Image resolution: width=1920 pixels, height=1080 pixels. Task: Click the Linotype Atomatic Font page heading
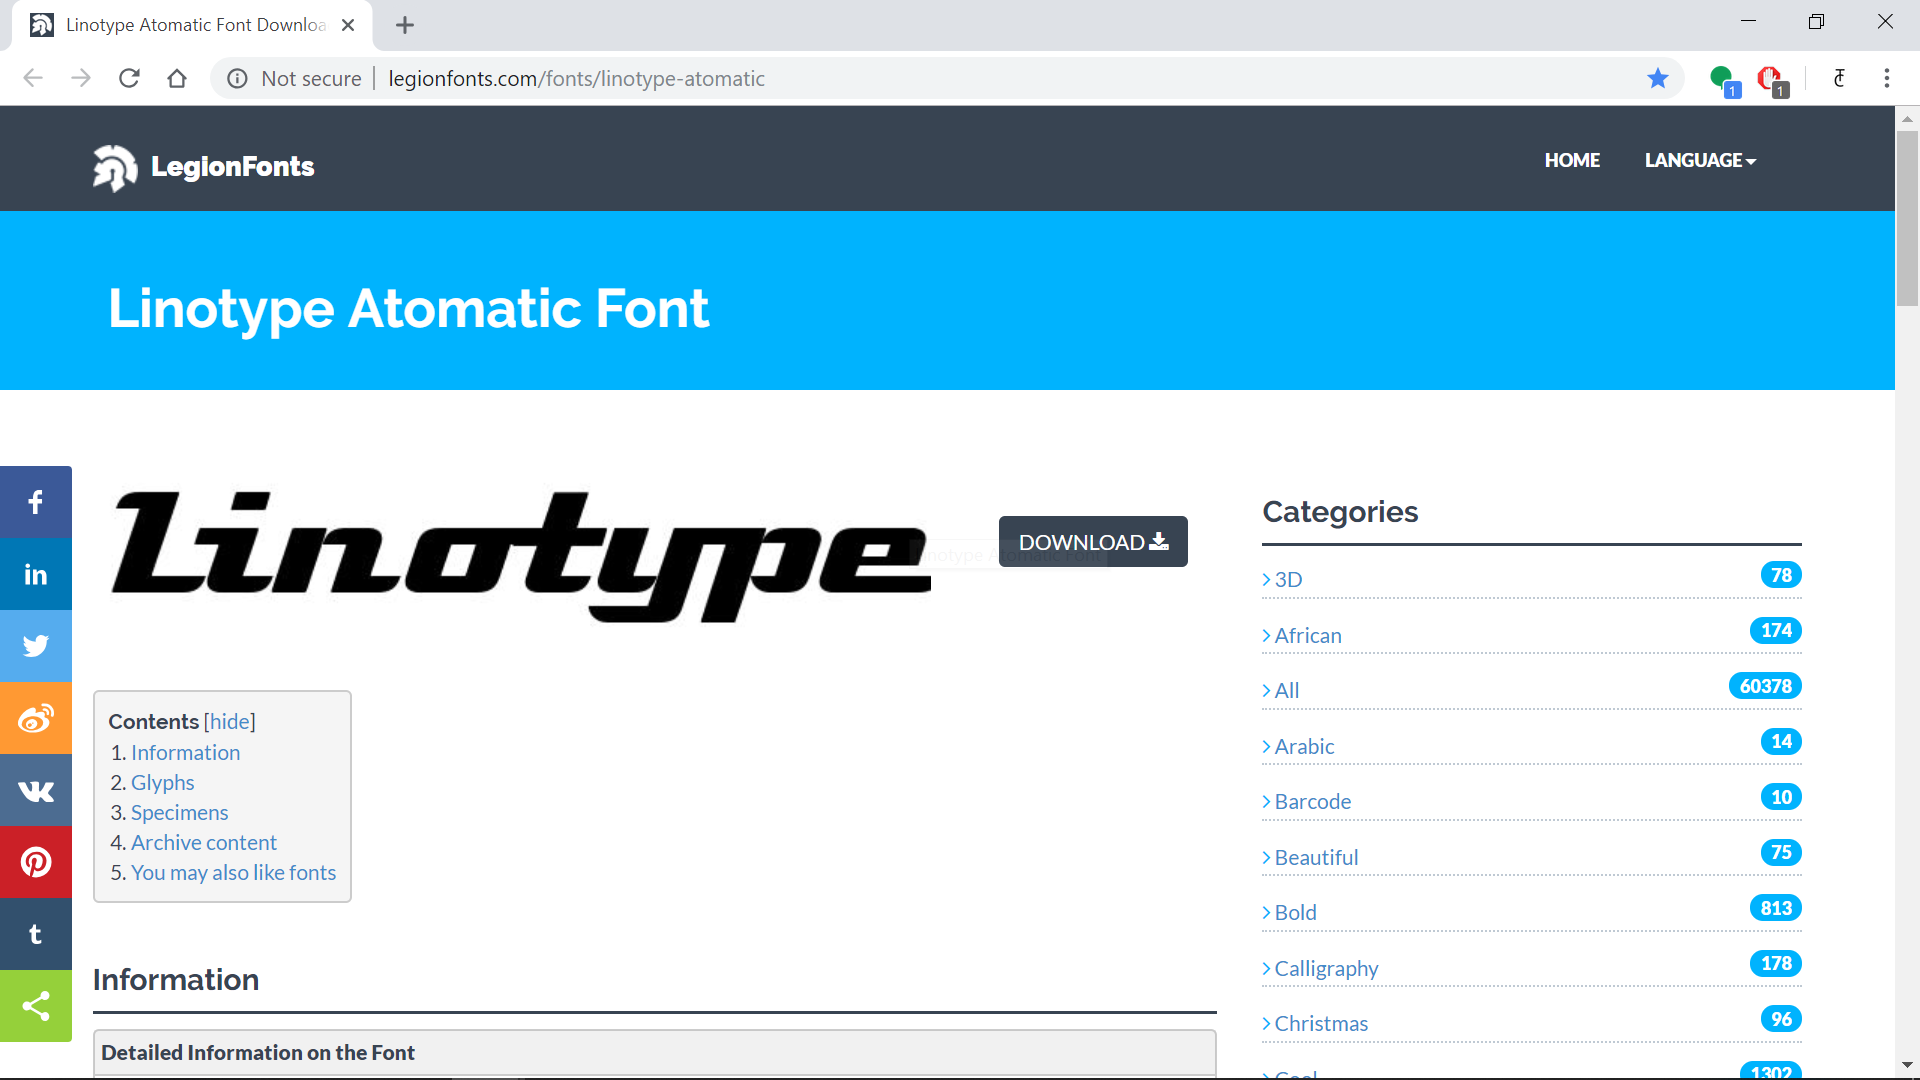[x=409, y=308]
